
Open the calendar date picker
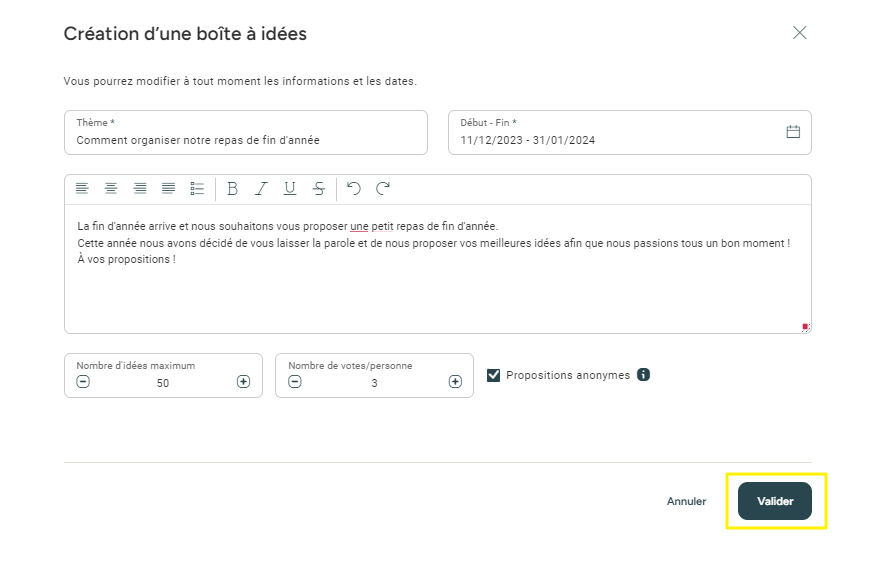[793, 132]
